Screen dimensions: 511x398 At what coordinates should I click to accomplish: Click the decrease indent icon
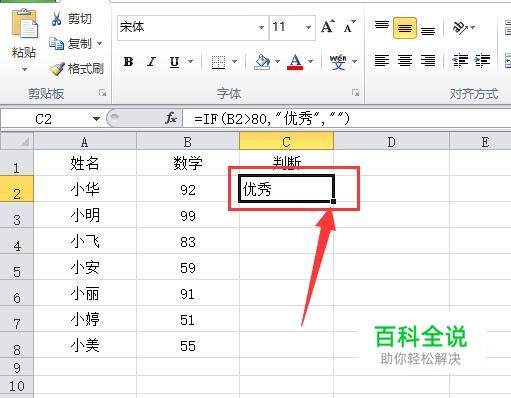coord(460,61)
